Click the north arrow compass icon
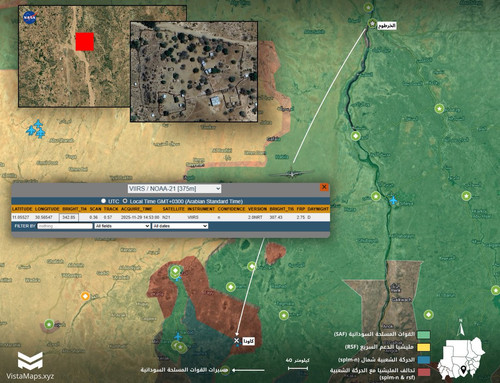The height and width of the screenshot is (383, 500). (x=461, y=327)
